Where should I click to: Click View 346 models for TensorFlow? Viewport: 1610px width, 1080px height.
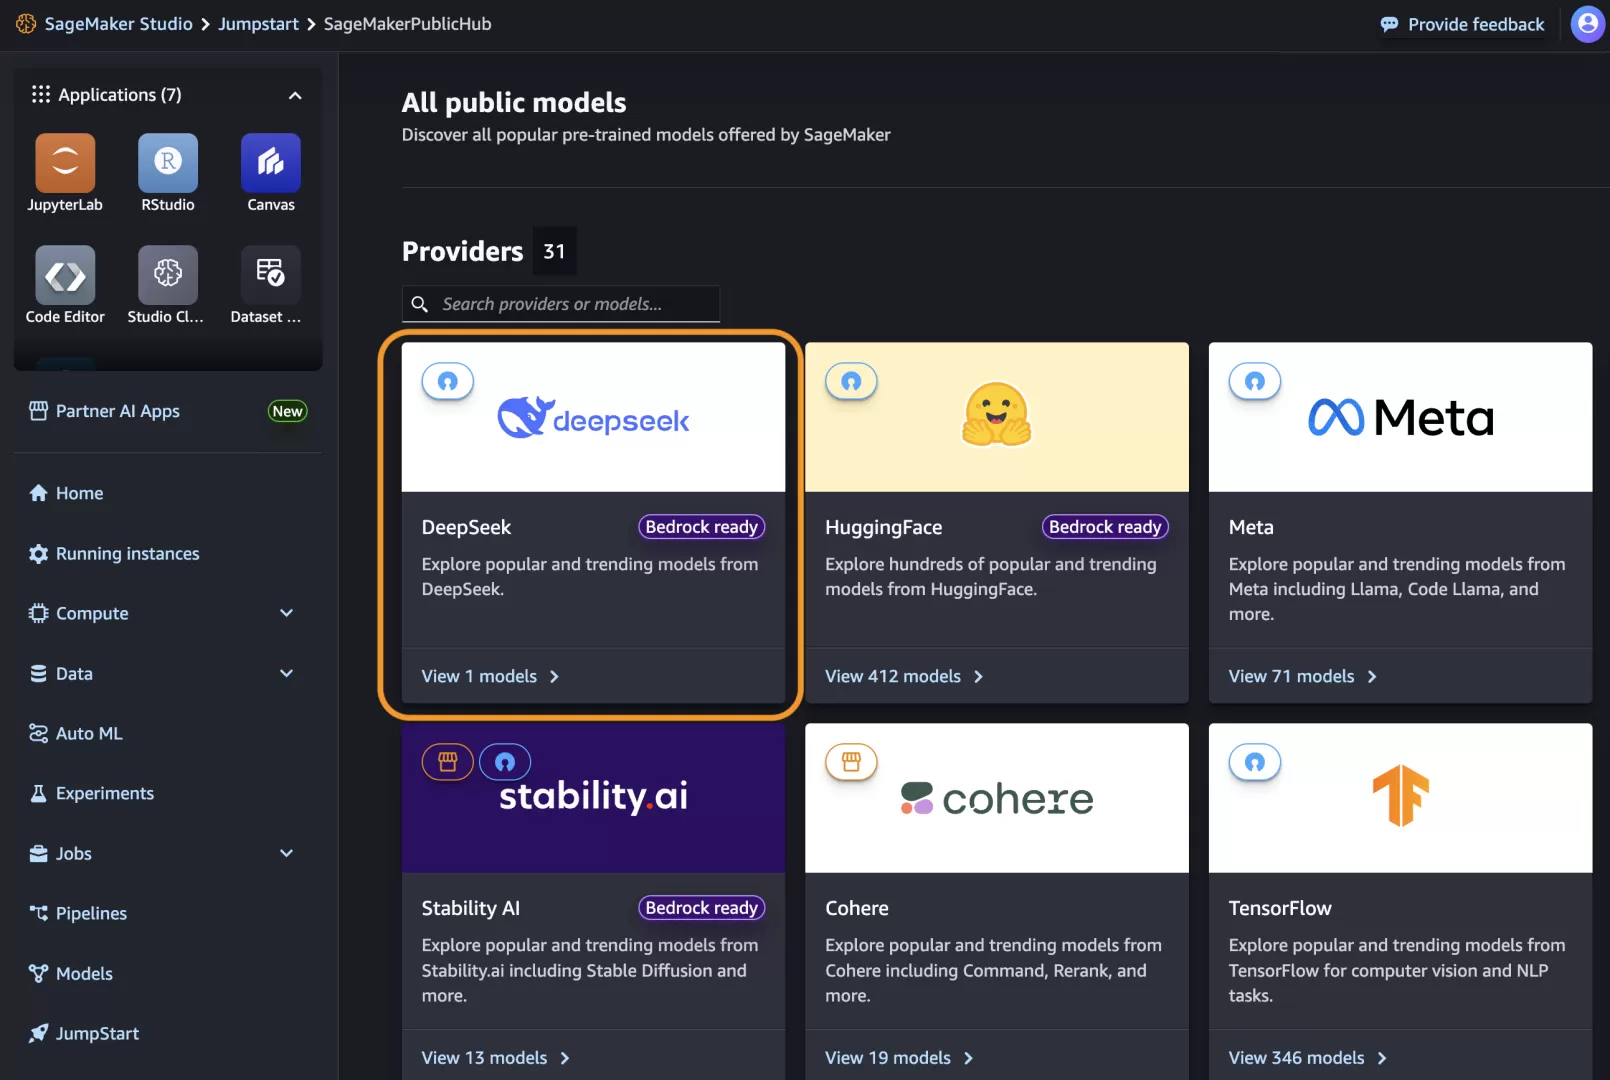[1308, 1057]
